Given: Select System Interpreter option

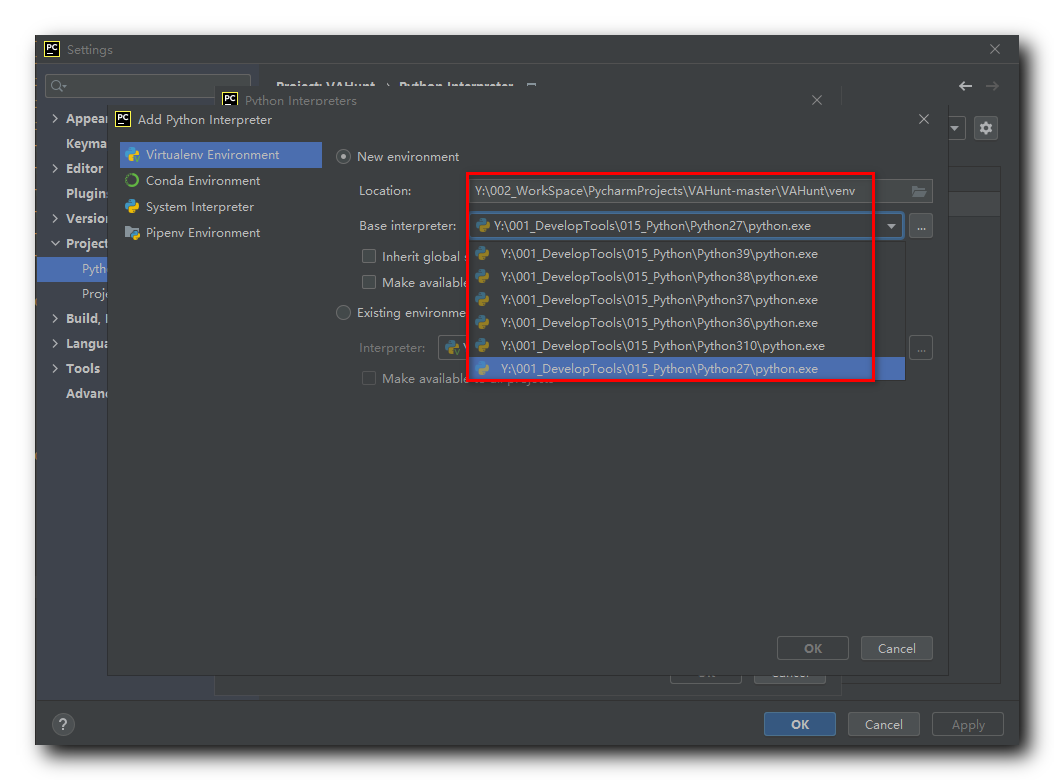Looking at the screenshot, I should coord(200,207).
